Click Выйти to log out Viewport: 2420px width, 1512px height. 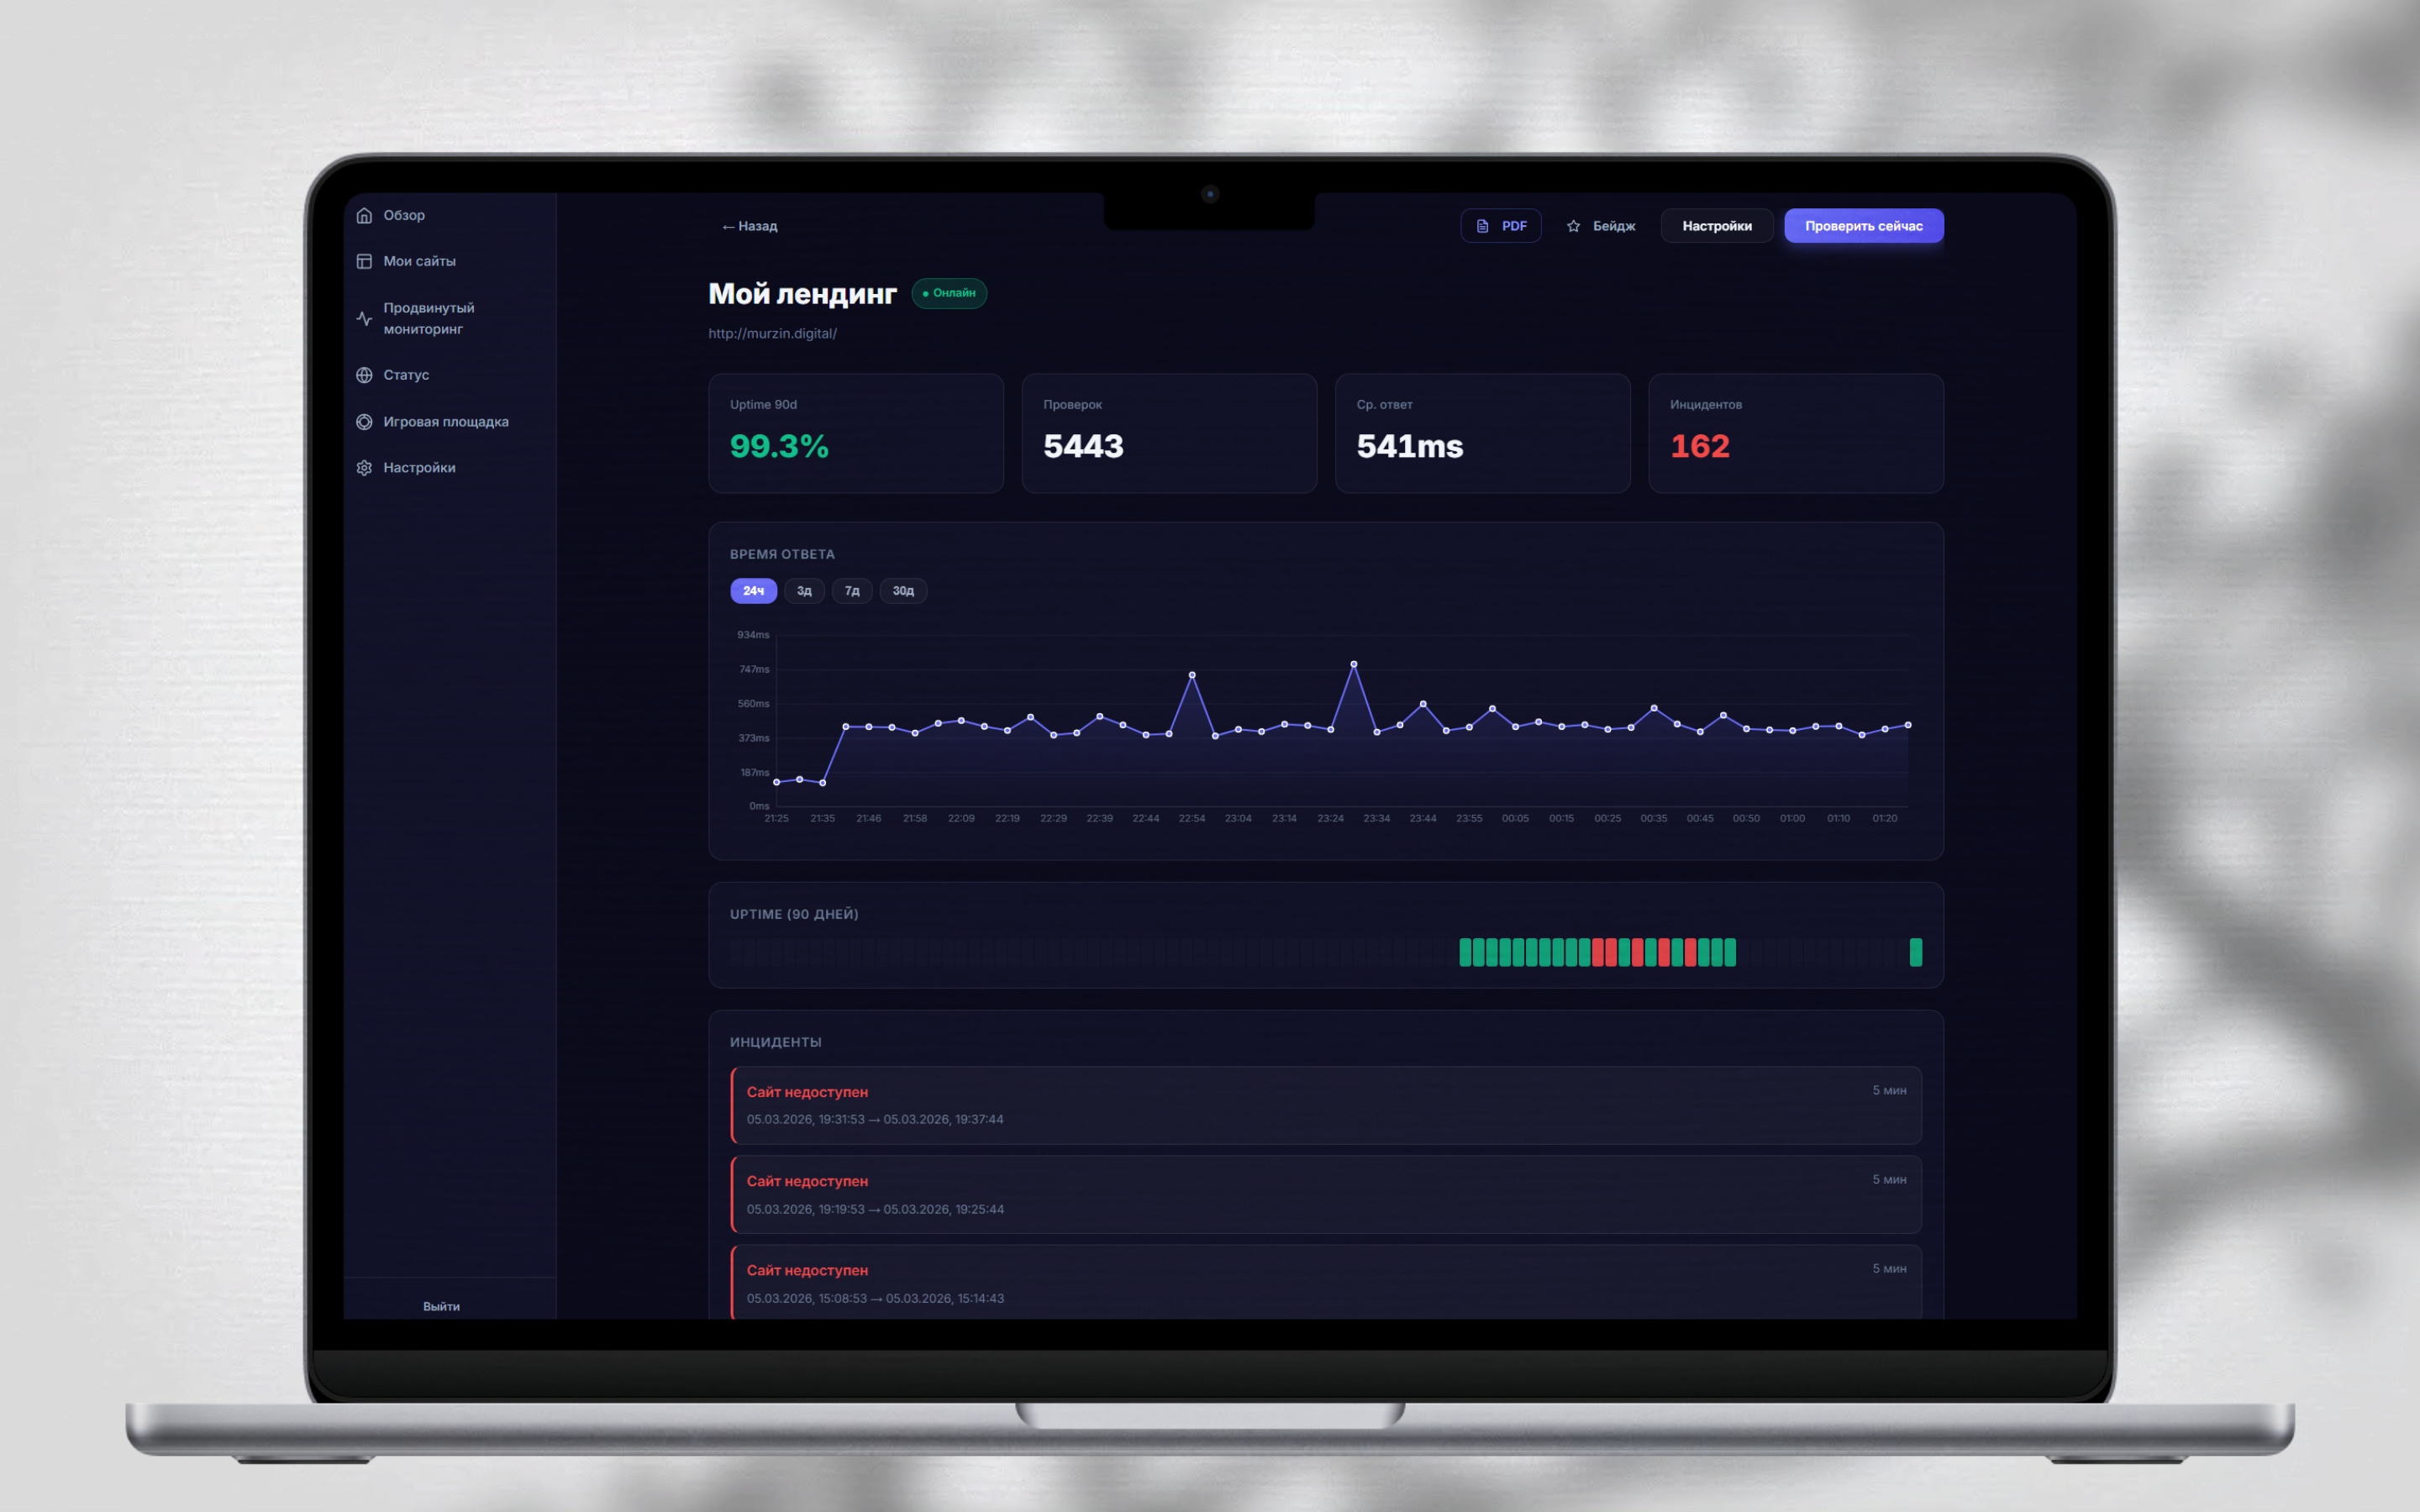(441, 1306)
